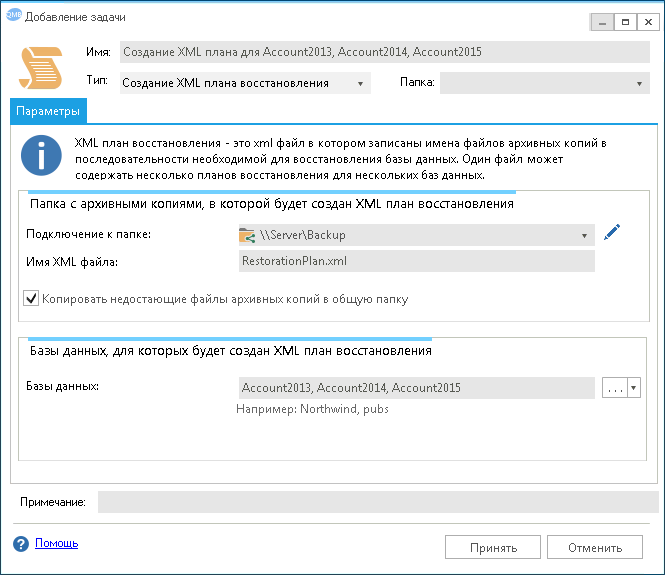This screenshot has width=665, height=575.
Task: Click the blue help question mark icon
Action: click(x=21, y=544)
